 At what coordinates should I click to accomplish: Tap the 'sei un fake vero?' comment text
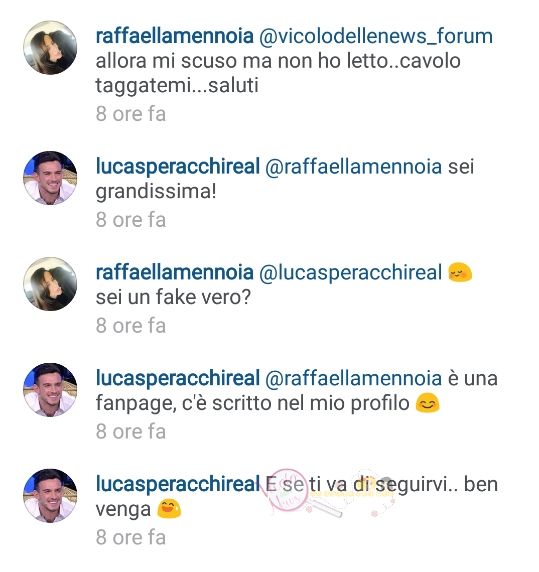(x=173, y=297)
